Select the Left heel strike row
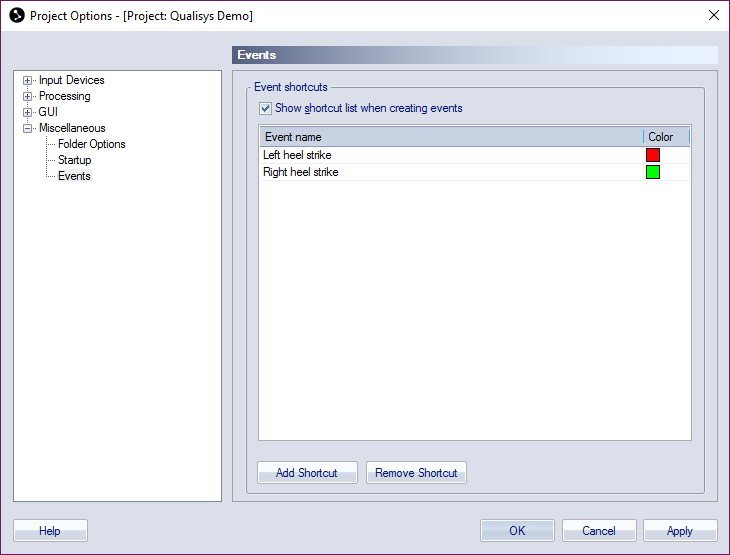Image resolution: width=730 pixels, height=555 pixels. tap(474, 155)
